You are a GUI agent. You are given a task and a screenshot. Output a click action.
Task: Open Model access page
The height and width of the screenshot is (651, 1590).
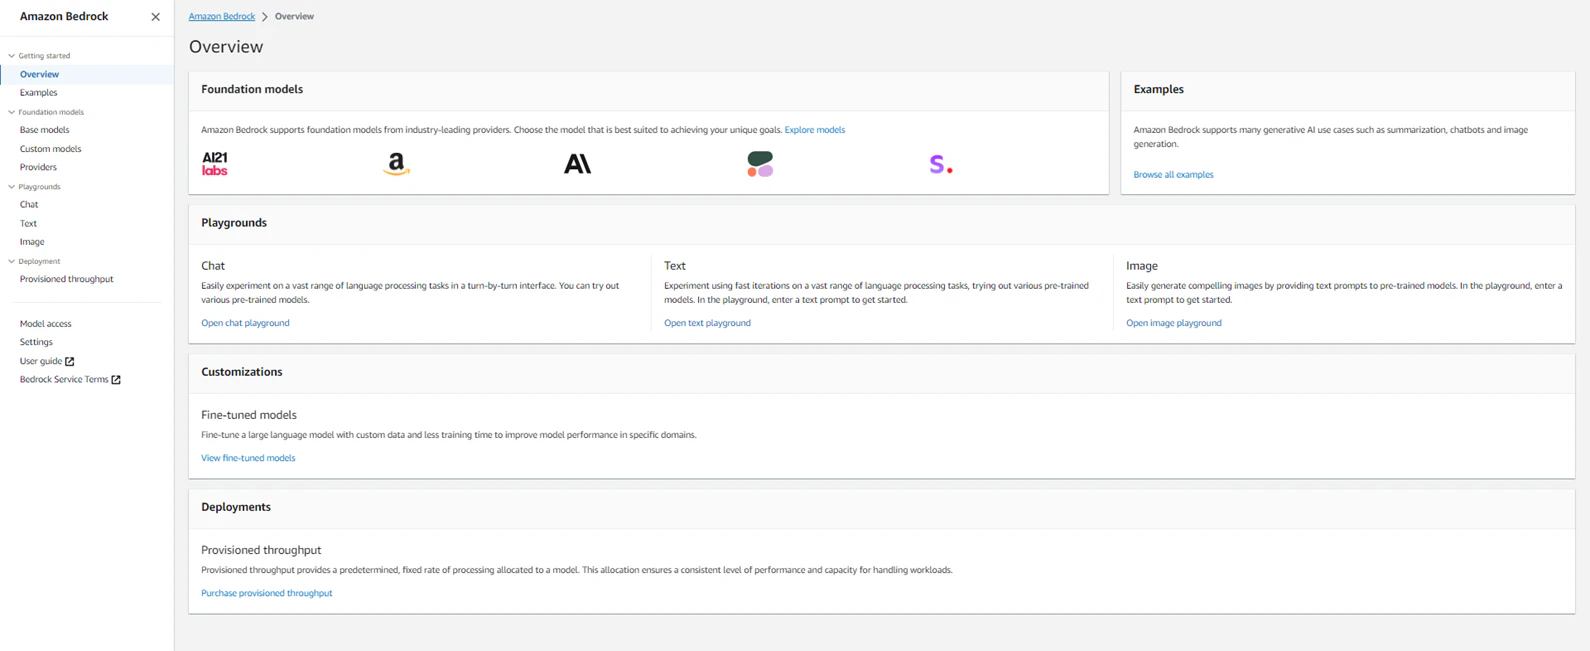pyautogui.click(x=46, y=324)
